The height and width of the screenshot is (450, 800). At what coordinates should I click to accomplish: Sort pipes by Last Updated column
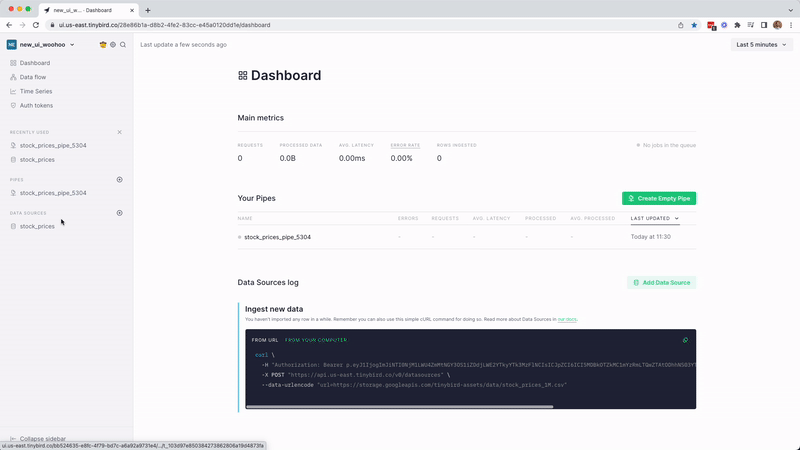coord(655,218)
